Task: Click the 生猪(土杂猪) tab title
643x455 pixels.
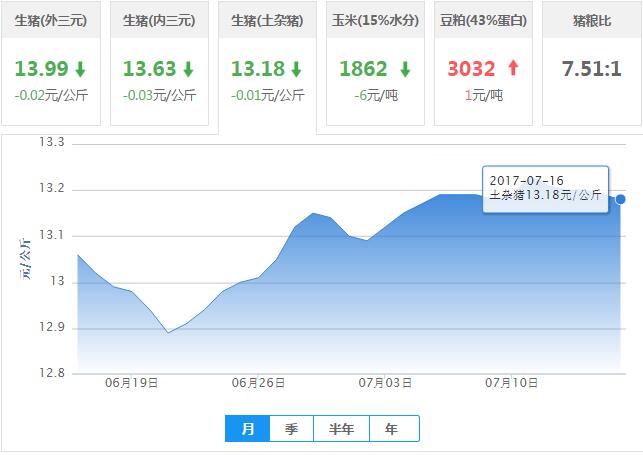Action: point(267,20)
